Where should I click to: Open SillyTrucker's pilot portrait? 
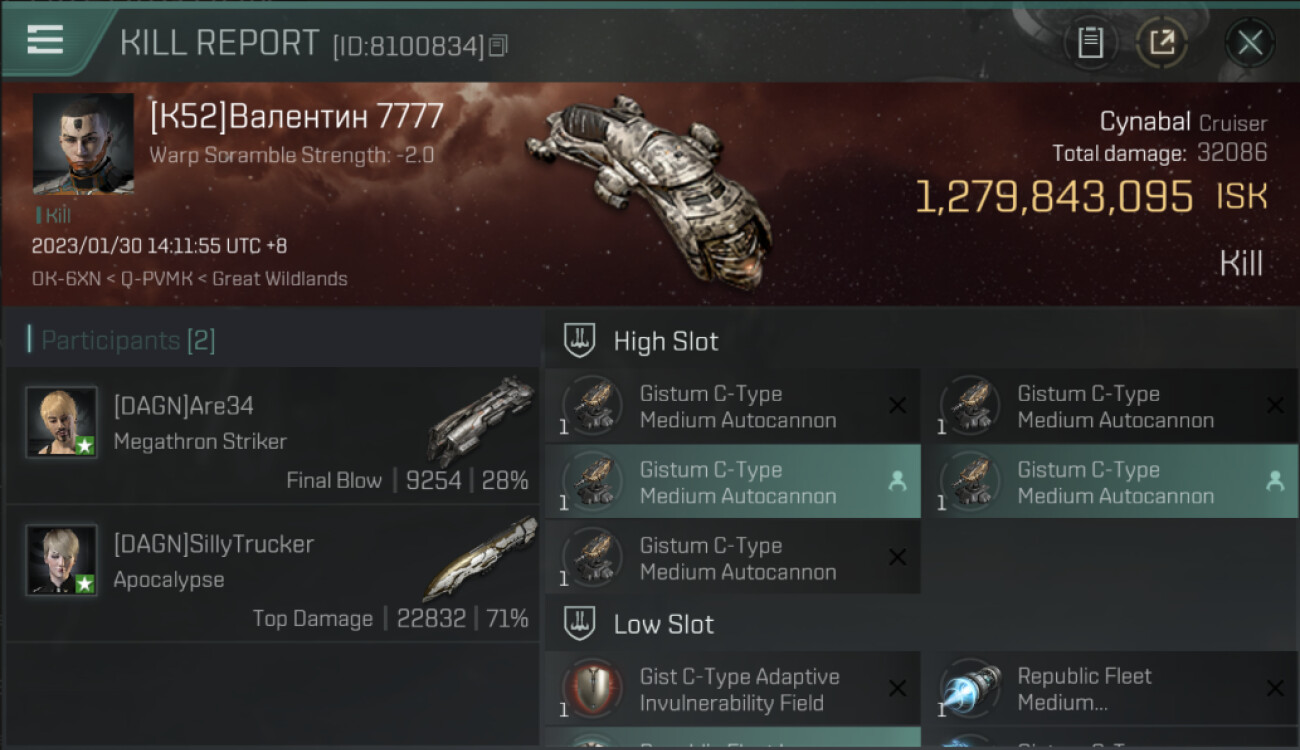[62, 560]
